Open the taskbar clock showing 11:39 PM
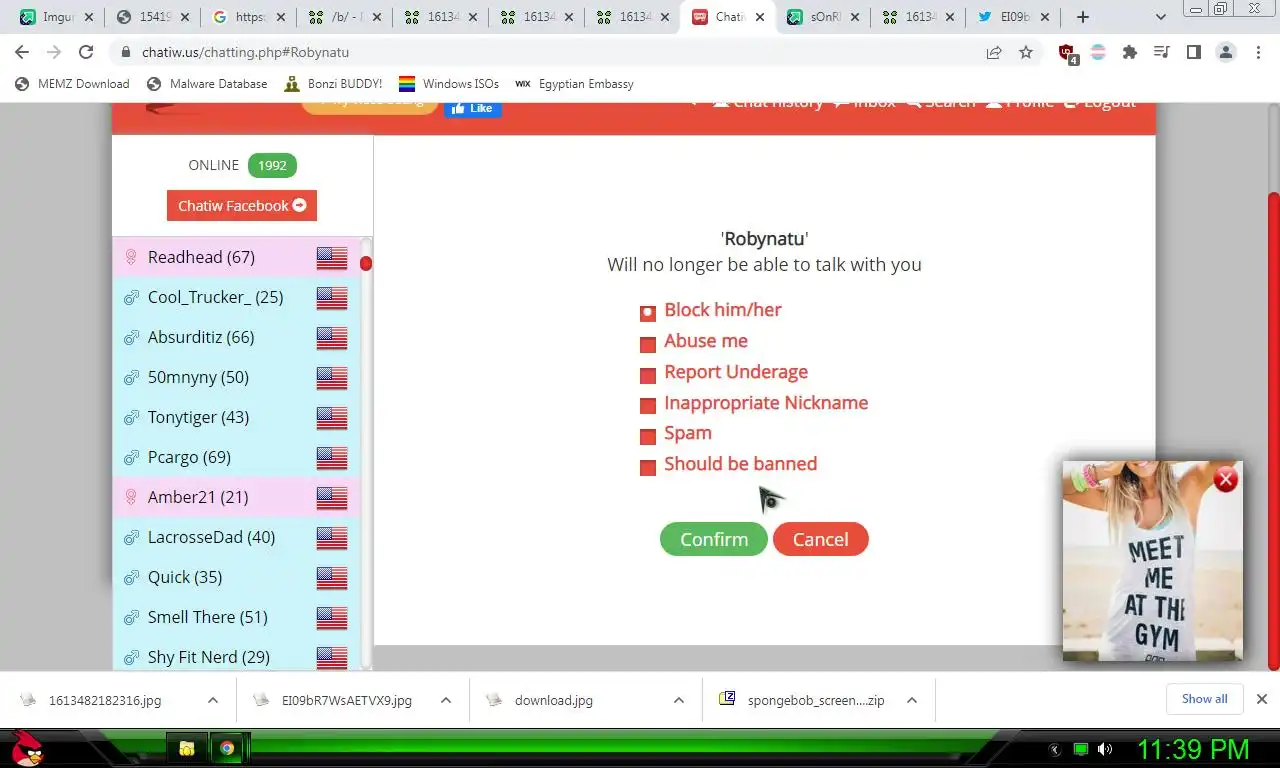The height and width of the screenshot is (768, 1280). click(1193, 749)
